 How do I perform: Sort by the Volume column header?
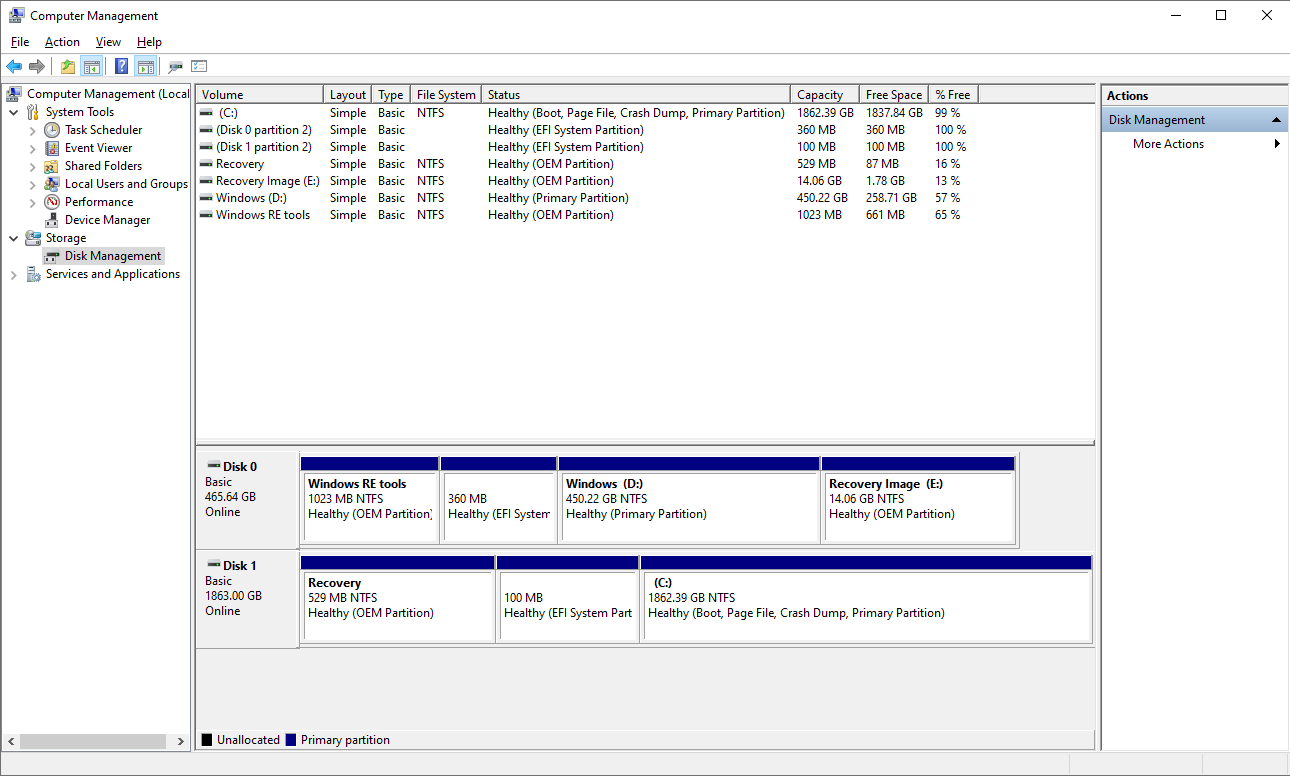pyautogui.click(x=260, y=95)
